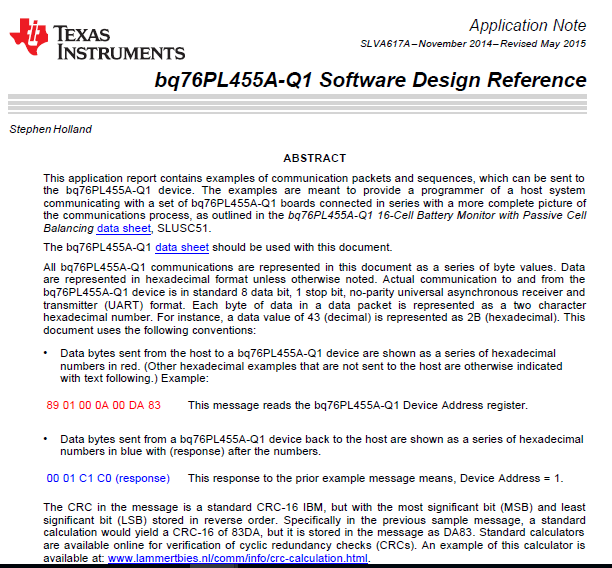
Task: Click the line 'This application report contains examples'
Action: 314,178
